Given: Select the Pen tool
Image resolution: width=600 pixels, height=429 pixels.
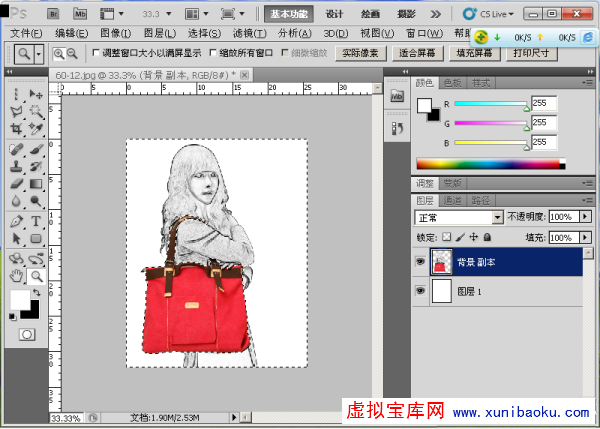Looking at the screenshot, I should click(x=16, y=221).
